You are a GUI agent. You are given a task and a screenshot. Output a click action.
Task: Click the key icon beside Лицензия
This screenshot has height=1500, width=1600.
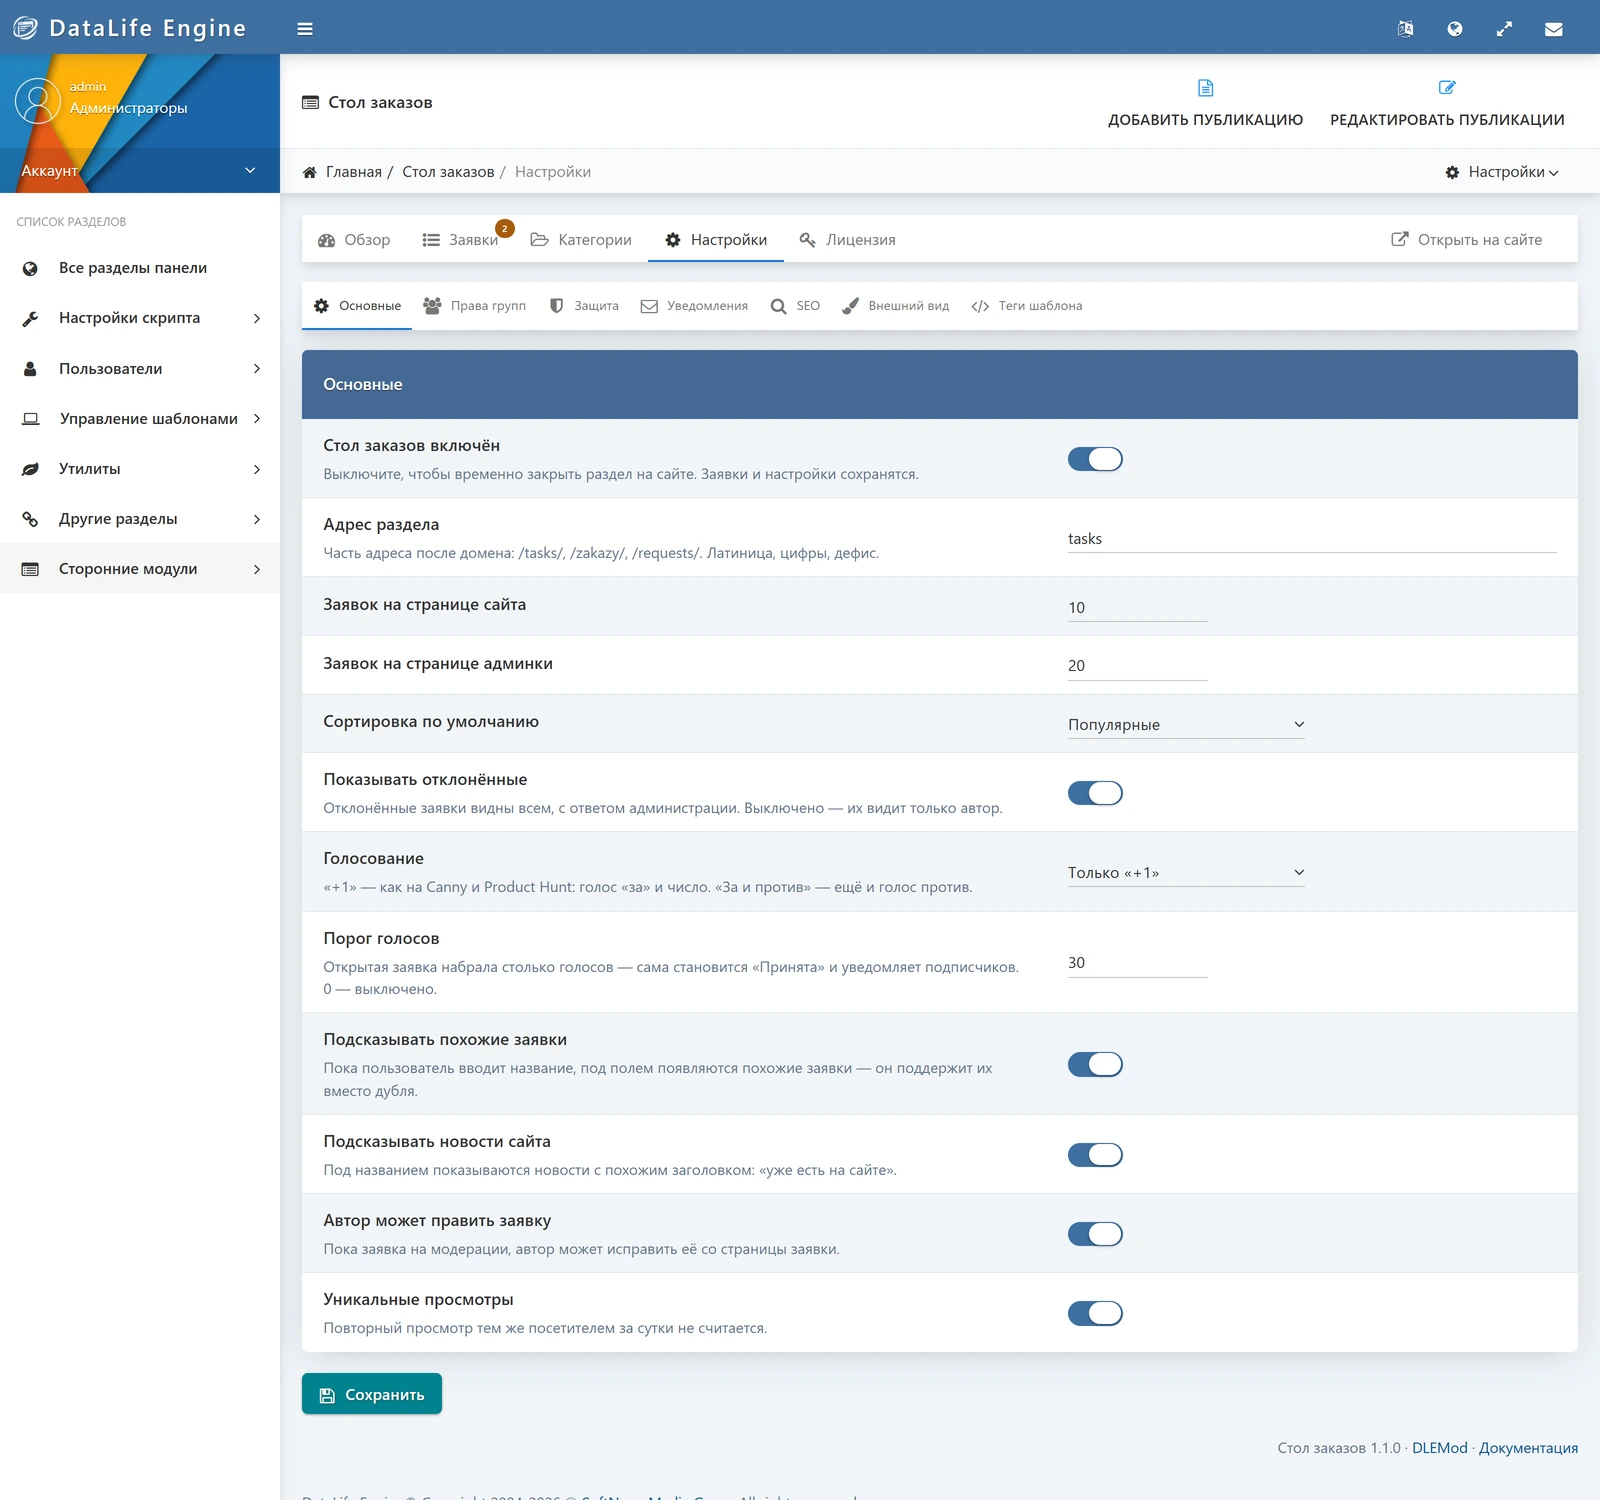click(x=807, y=240)
